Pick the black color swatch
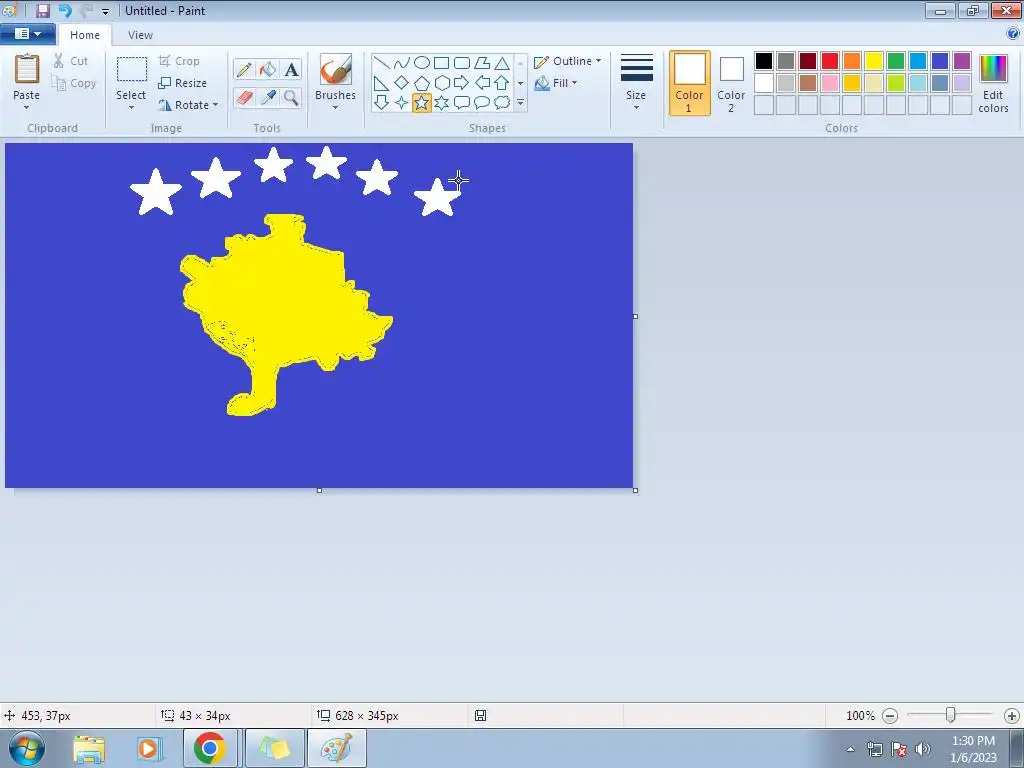1024x768 pixels. [x=763, y=61]
